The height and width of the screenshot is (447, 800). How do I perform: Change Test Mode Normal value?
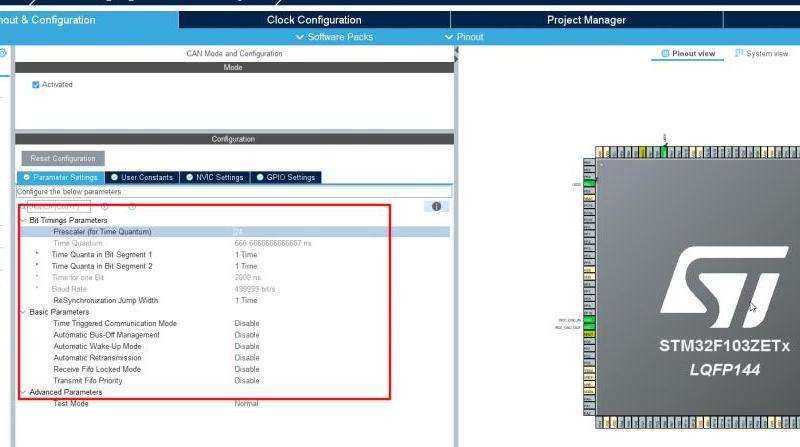pyautogui.click(x=246, y=404)
